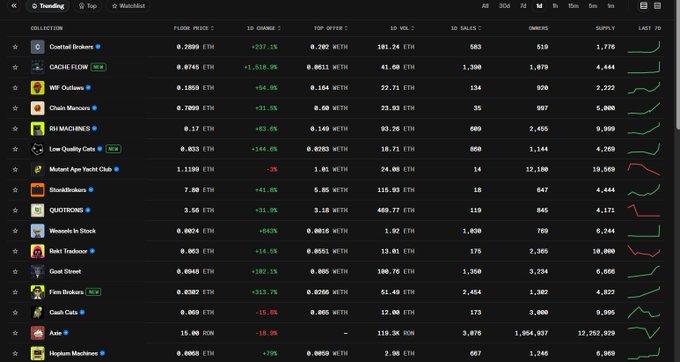
Task: Open Weasels In Stock name link
Action: point(72,231)
